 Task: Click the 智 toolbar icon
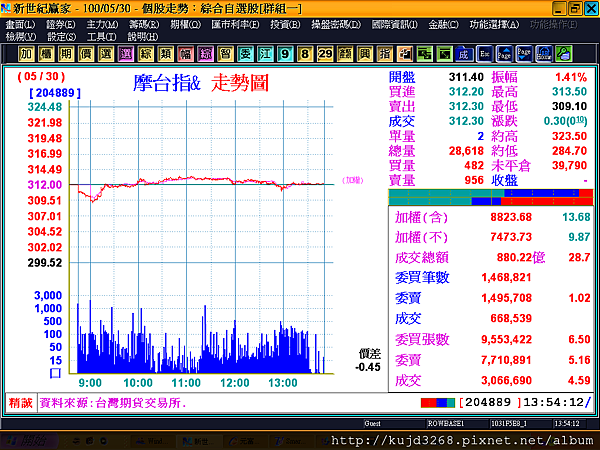(x=225, y=54)
